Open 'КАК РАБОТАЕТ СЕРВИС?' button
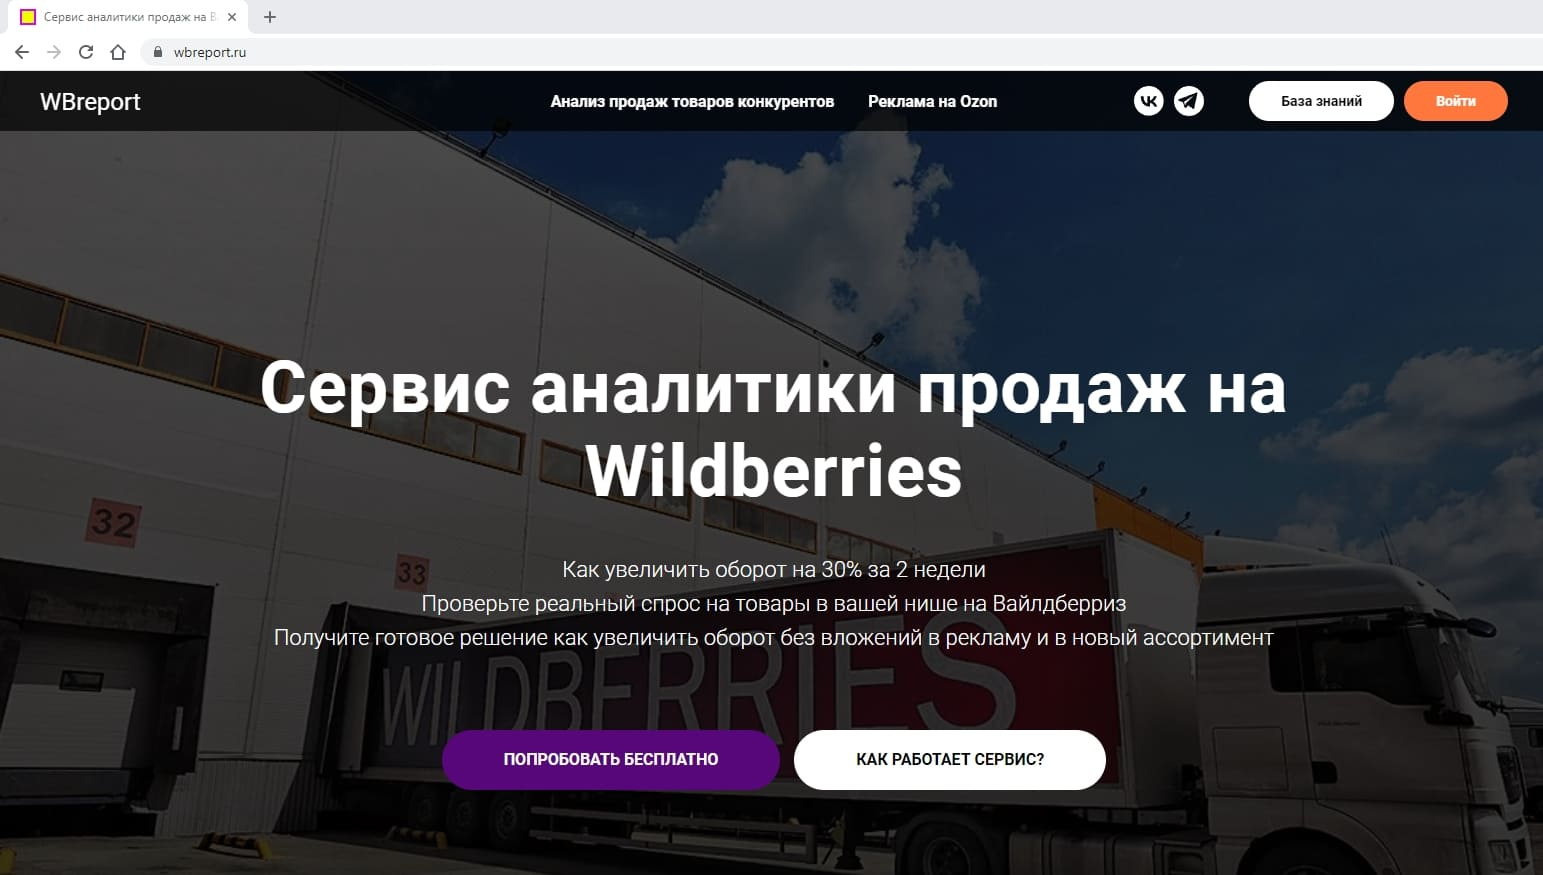 pos(950,760)
